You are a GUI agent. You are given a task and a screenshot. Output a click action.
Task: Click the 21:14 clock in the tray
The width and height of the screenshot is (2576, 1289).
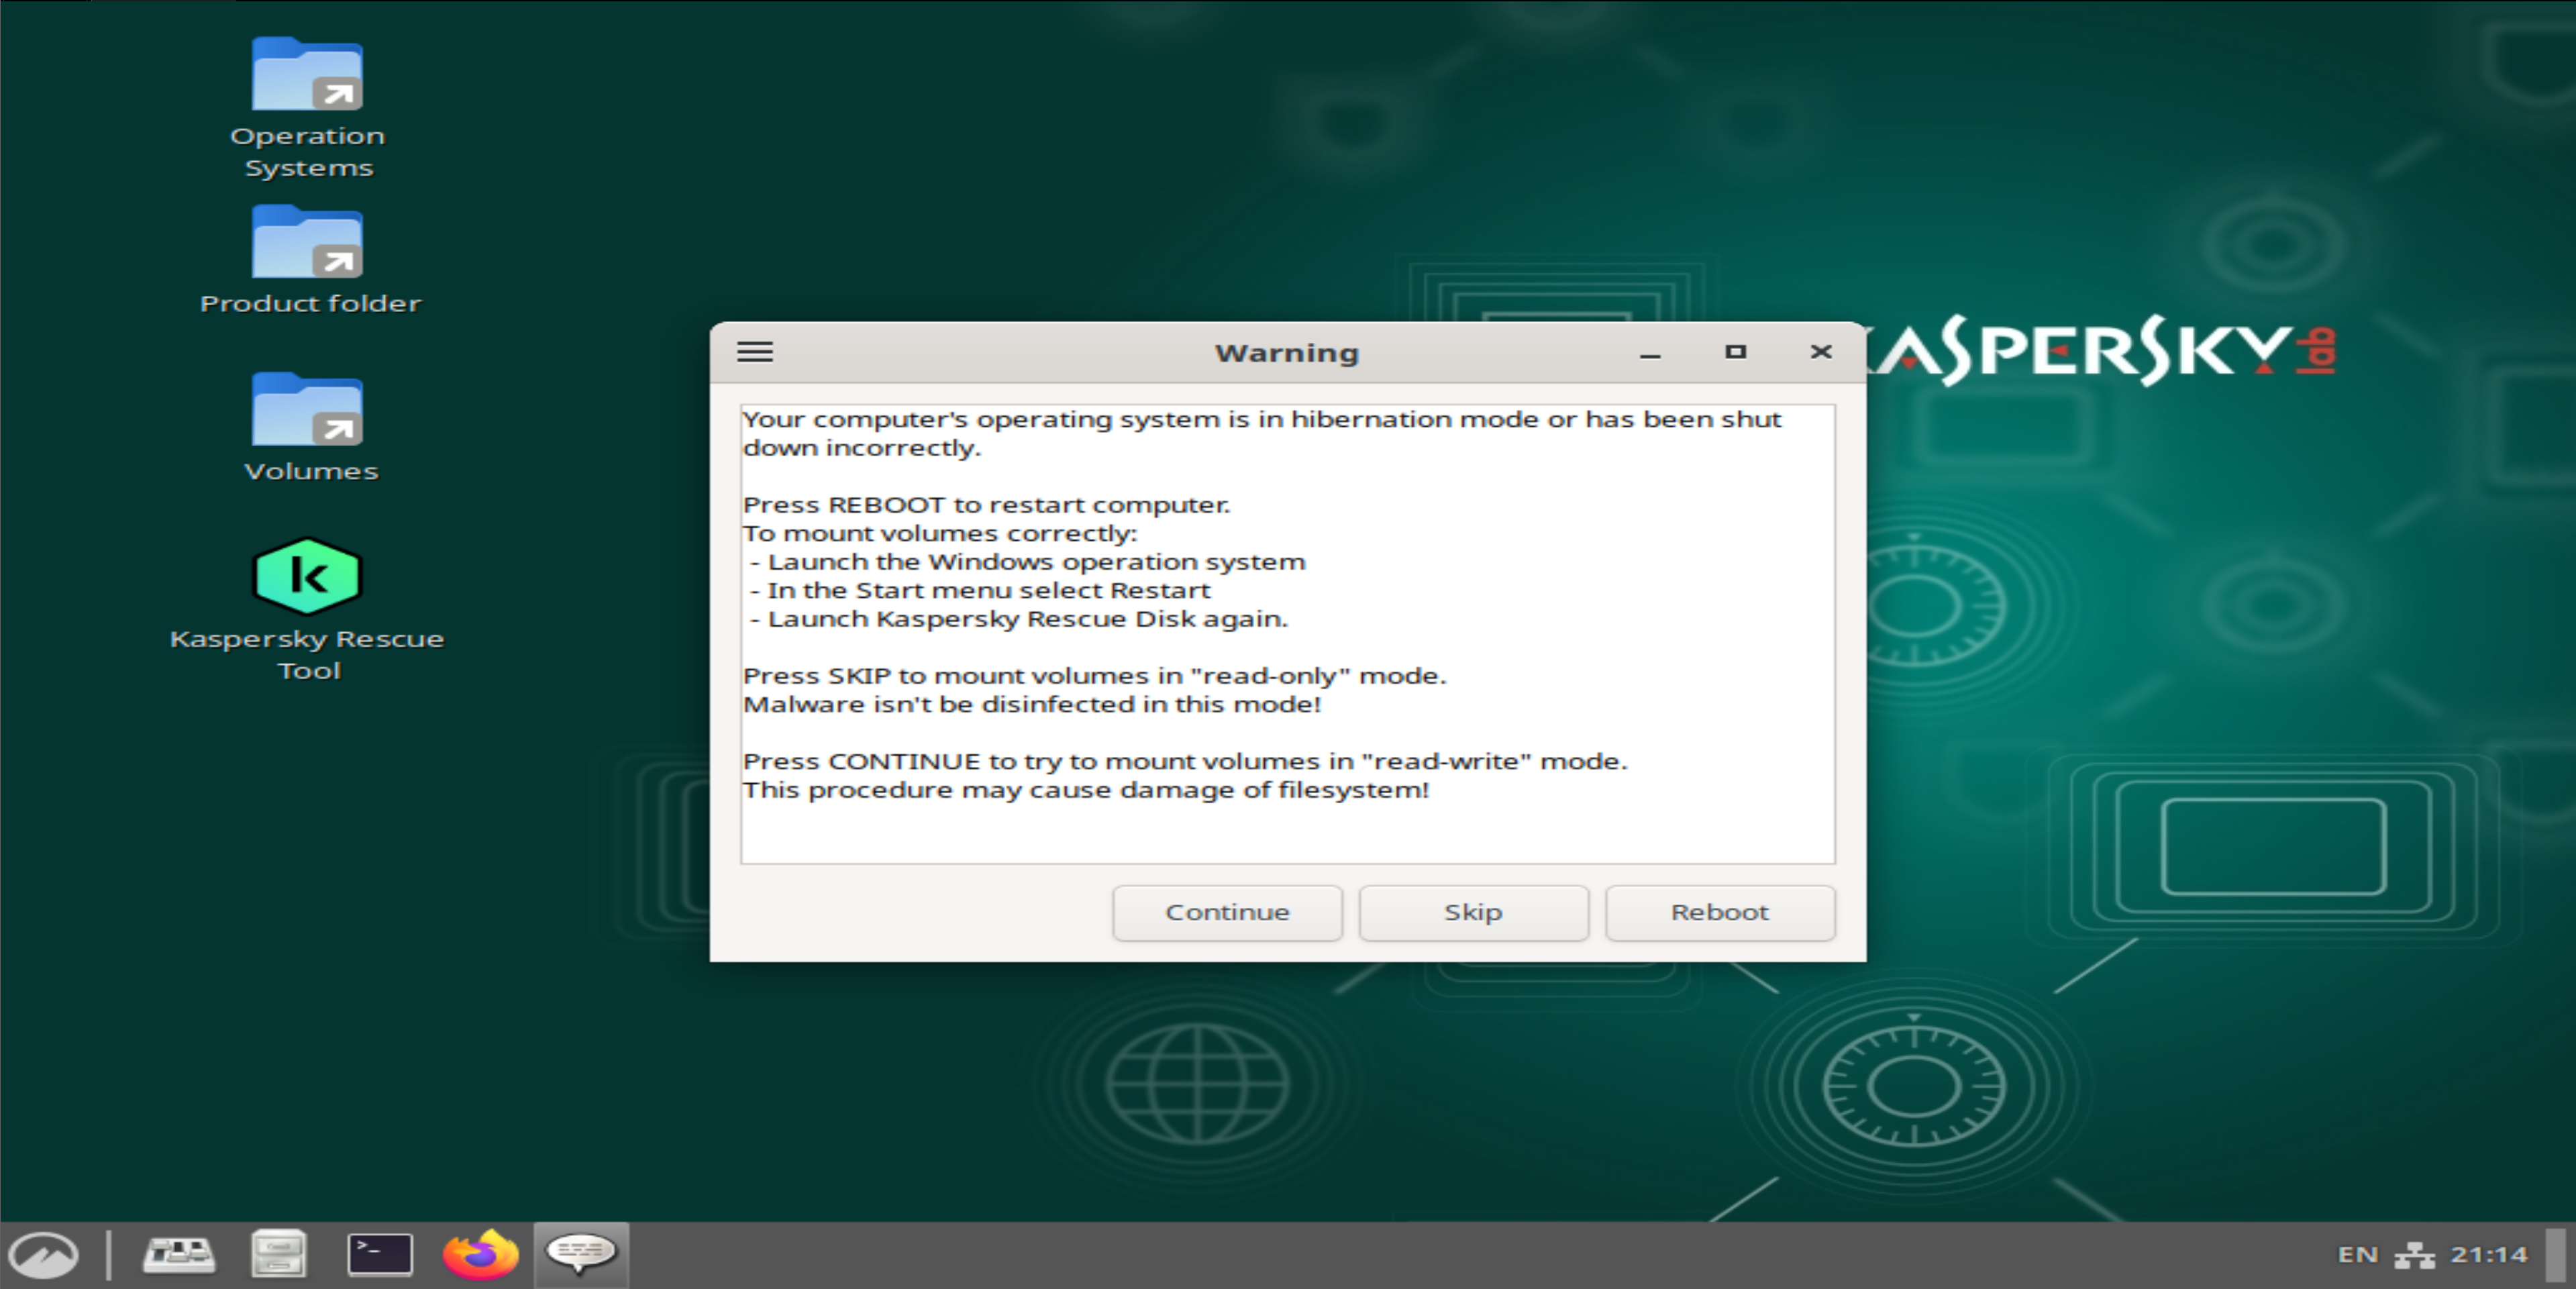(2488, 1255)
